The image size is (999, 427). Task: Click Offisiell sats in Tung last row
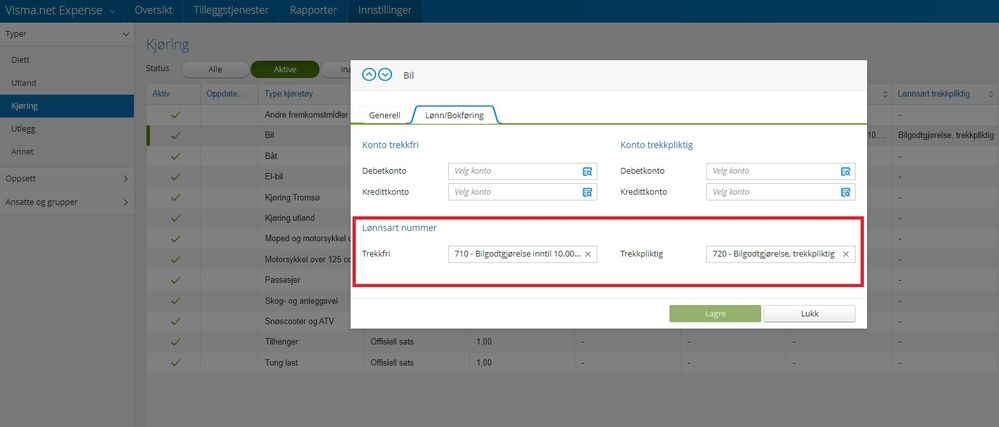392,363
